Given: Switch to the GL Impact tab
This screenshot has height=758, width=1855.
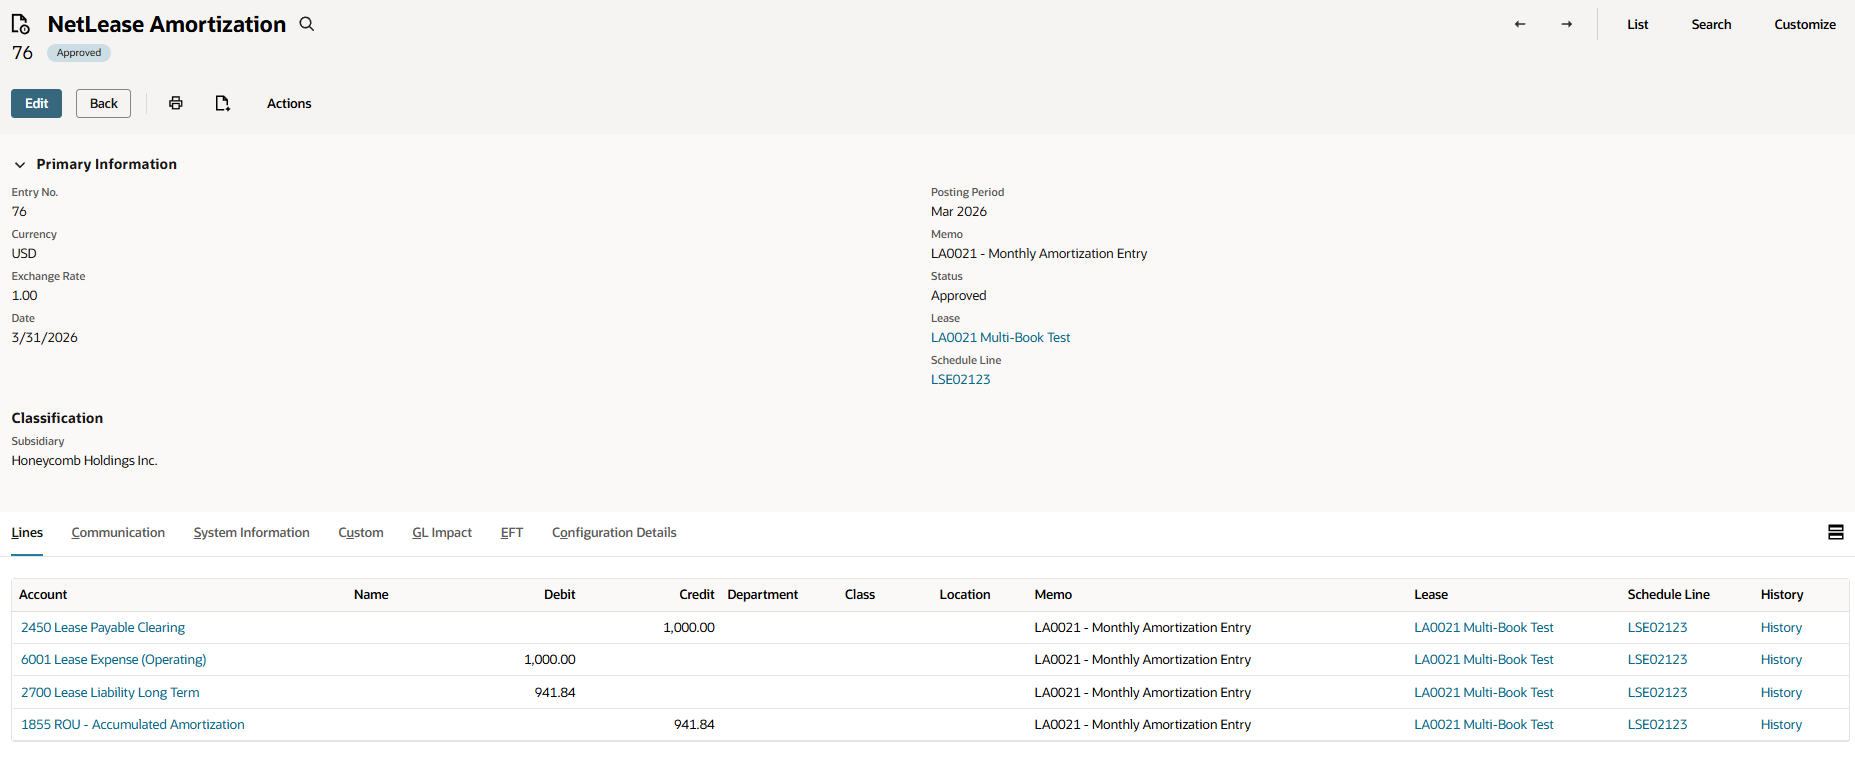Looking at the screenshot, I should 442,533.
